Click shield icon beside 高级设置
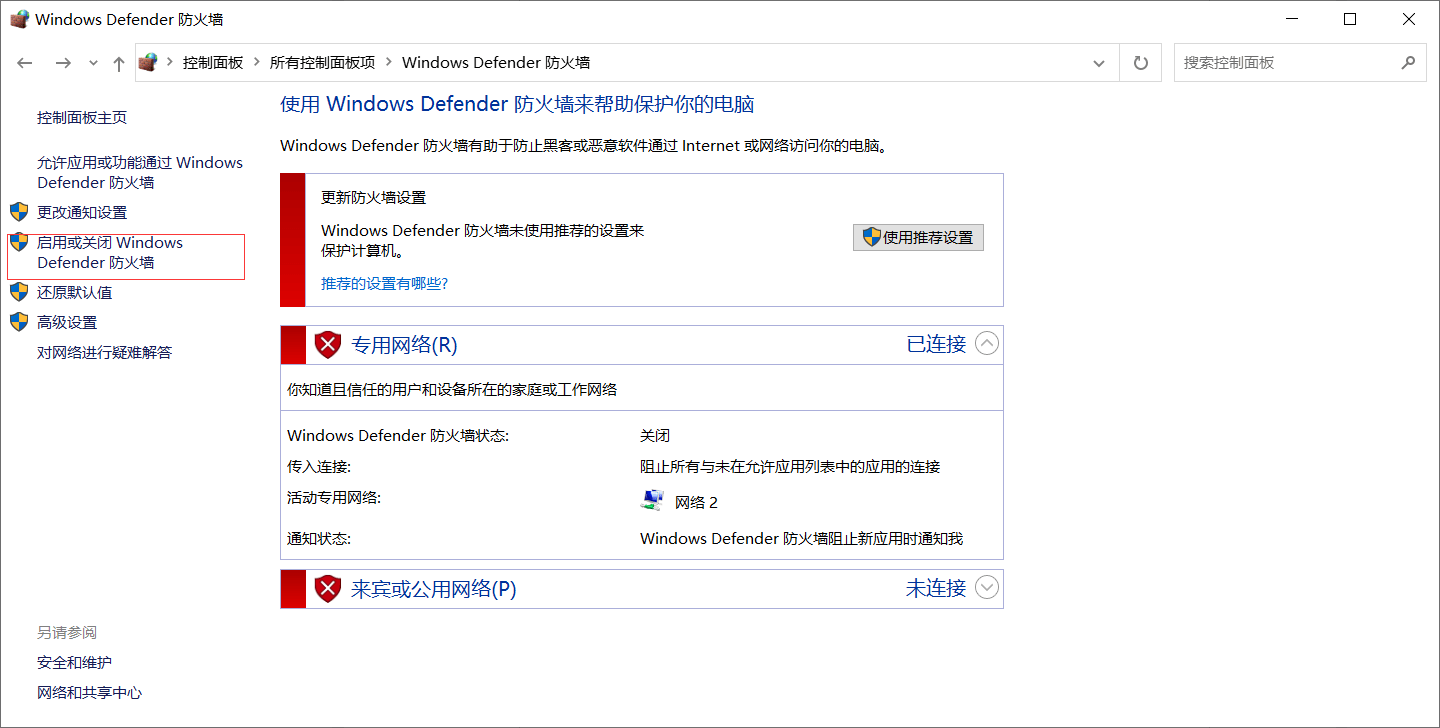 coord(19,322)
